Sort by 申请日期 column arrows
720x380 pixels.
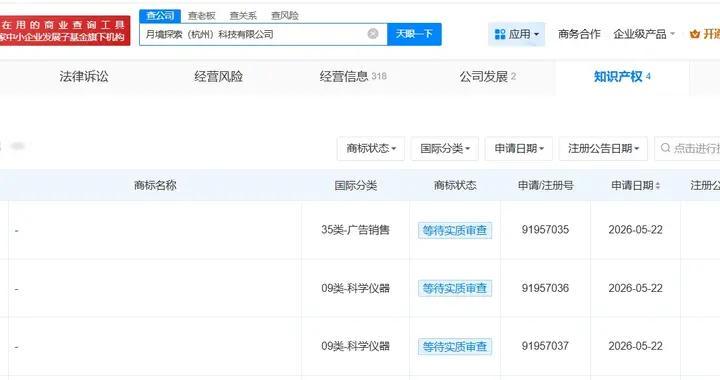click(x=658, y=185)
